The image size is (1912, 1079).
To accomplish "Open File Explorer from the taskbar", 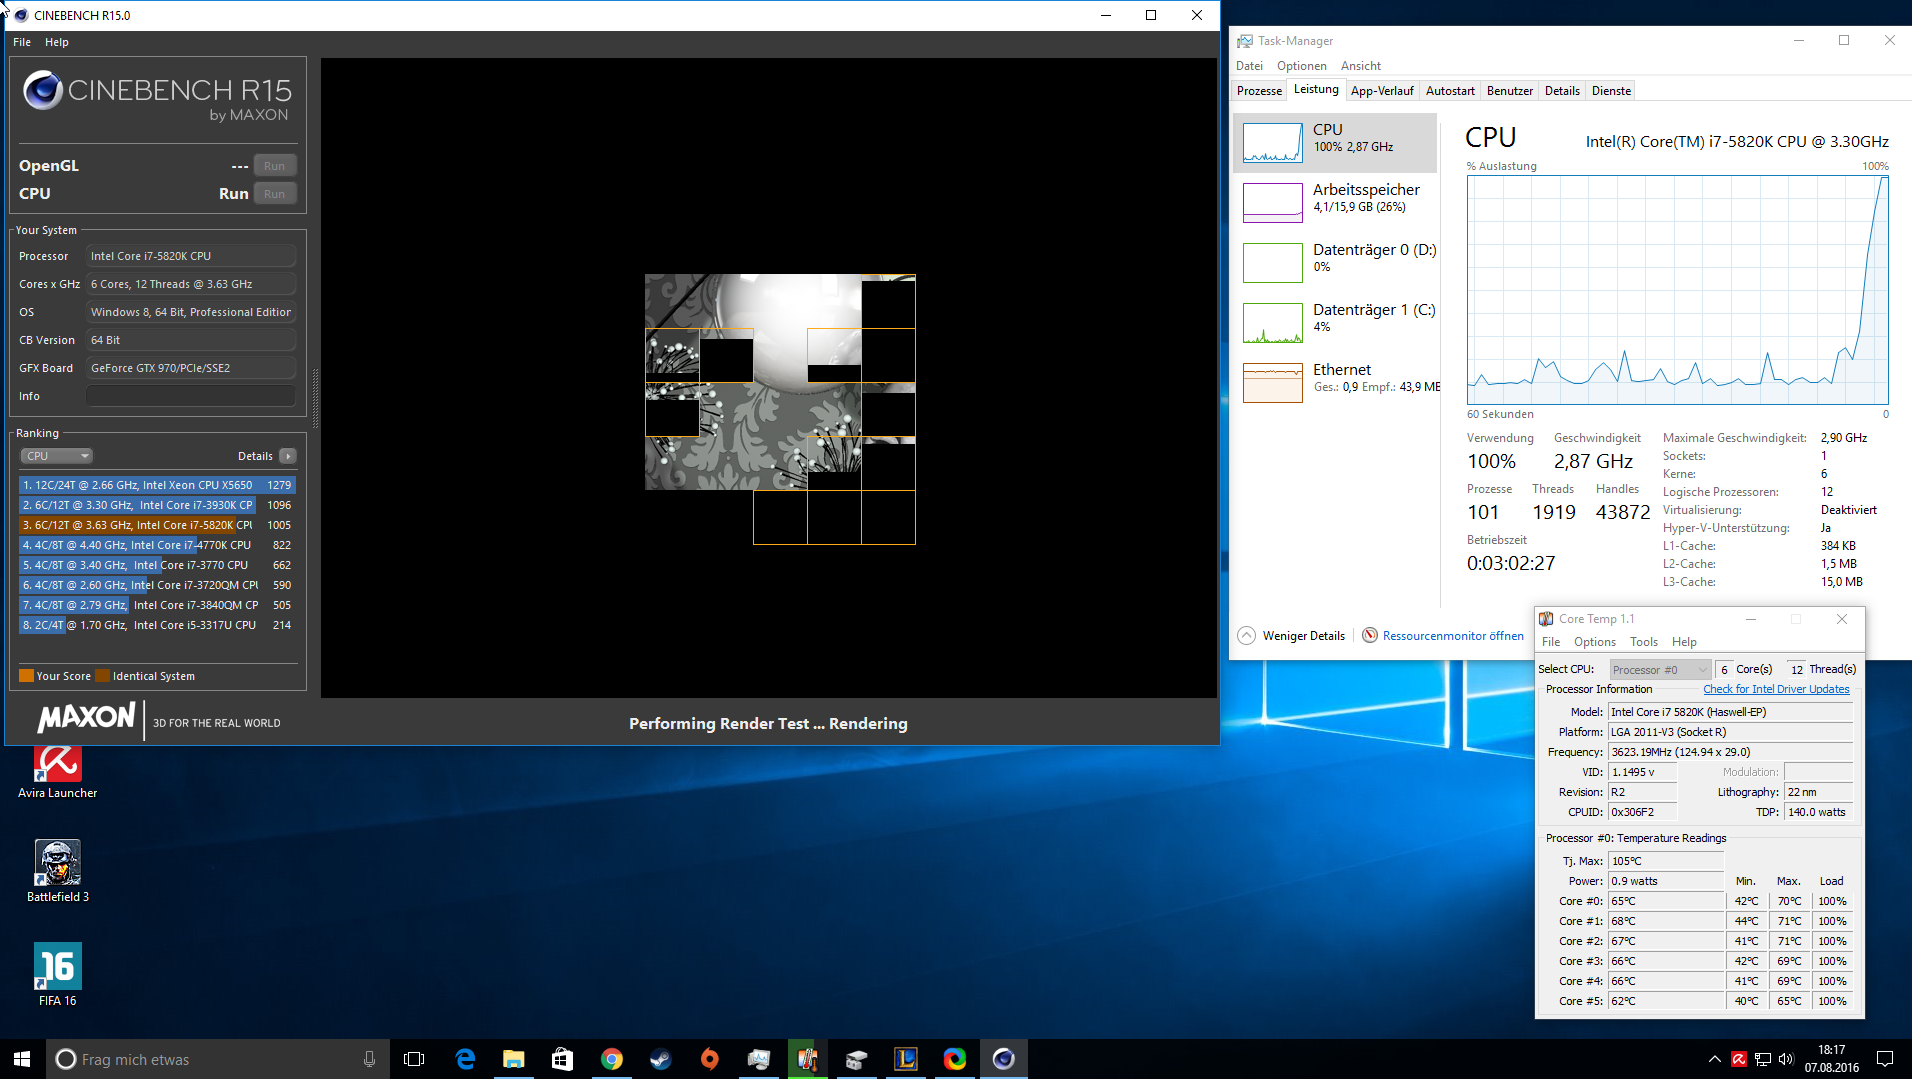I will [x=514, y=1059].
